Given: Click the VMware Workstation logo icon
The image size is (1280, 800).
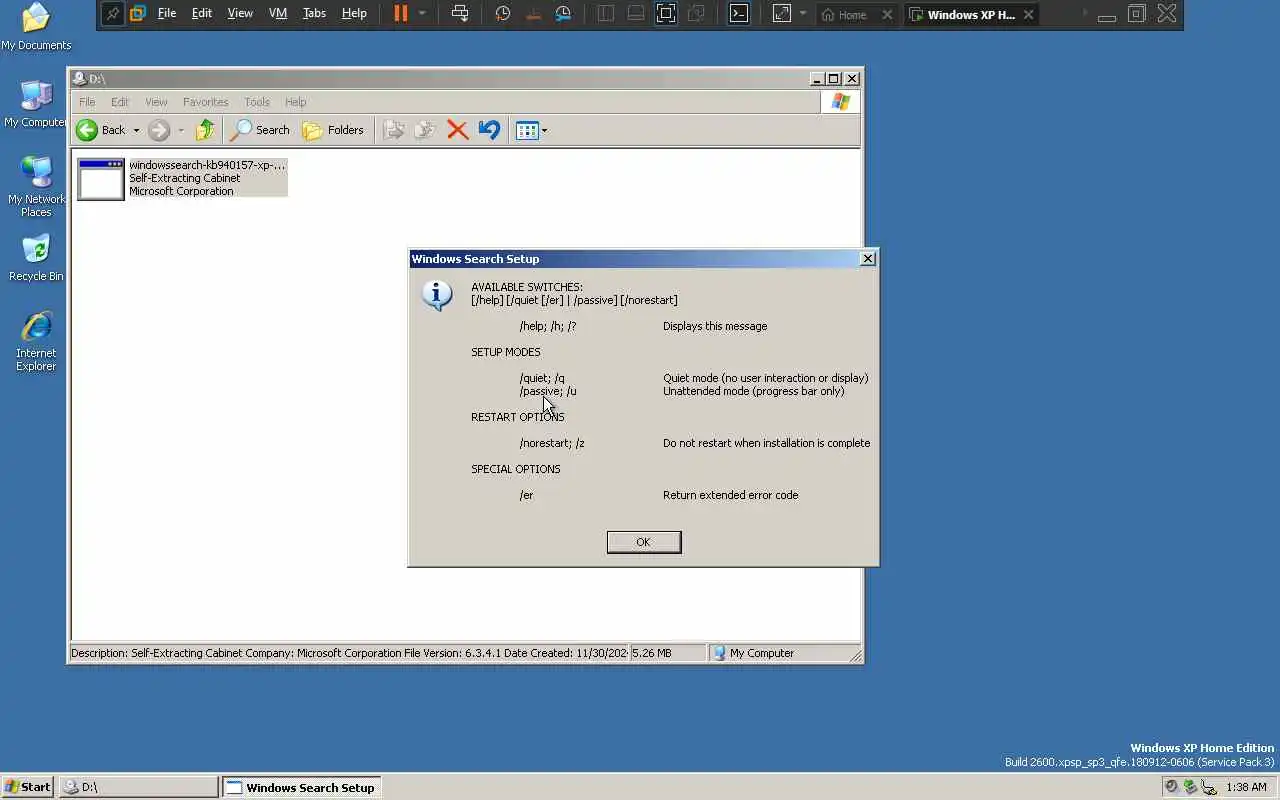Looking at the screenshot, I should [x=138, y=14].
